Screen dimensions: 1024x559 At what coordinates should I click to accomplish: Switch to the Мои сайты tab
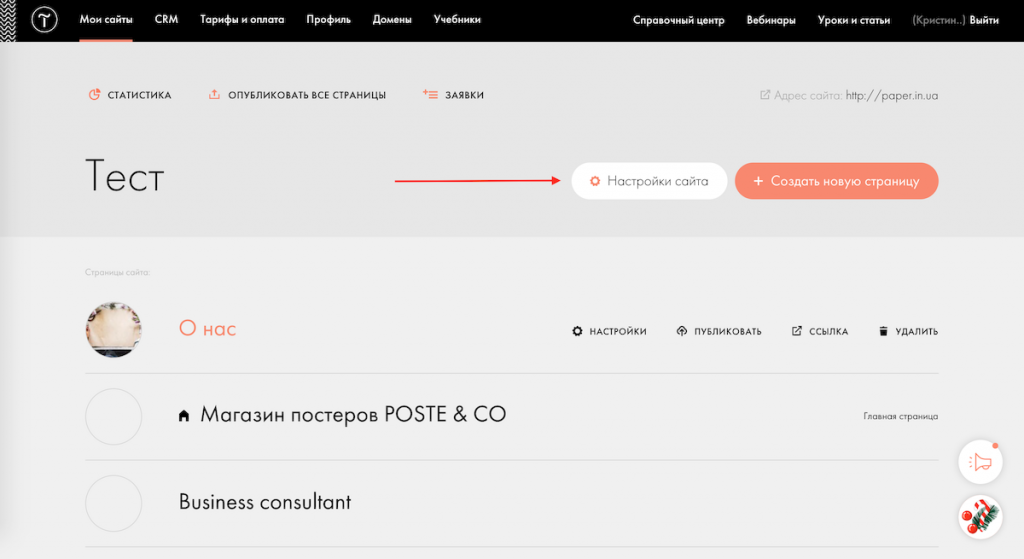[105, 20]
